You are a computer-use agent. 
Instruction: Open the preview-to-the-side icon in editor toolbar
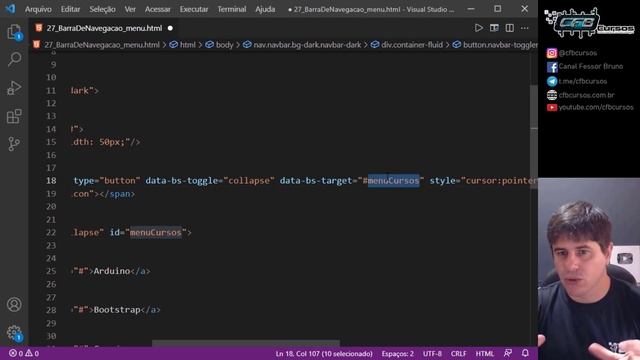tap(494, 28)
